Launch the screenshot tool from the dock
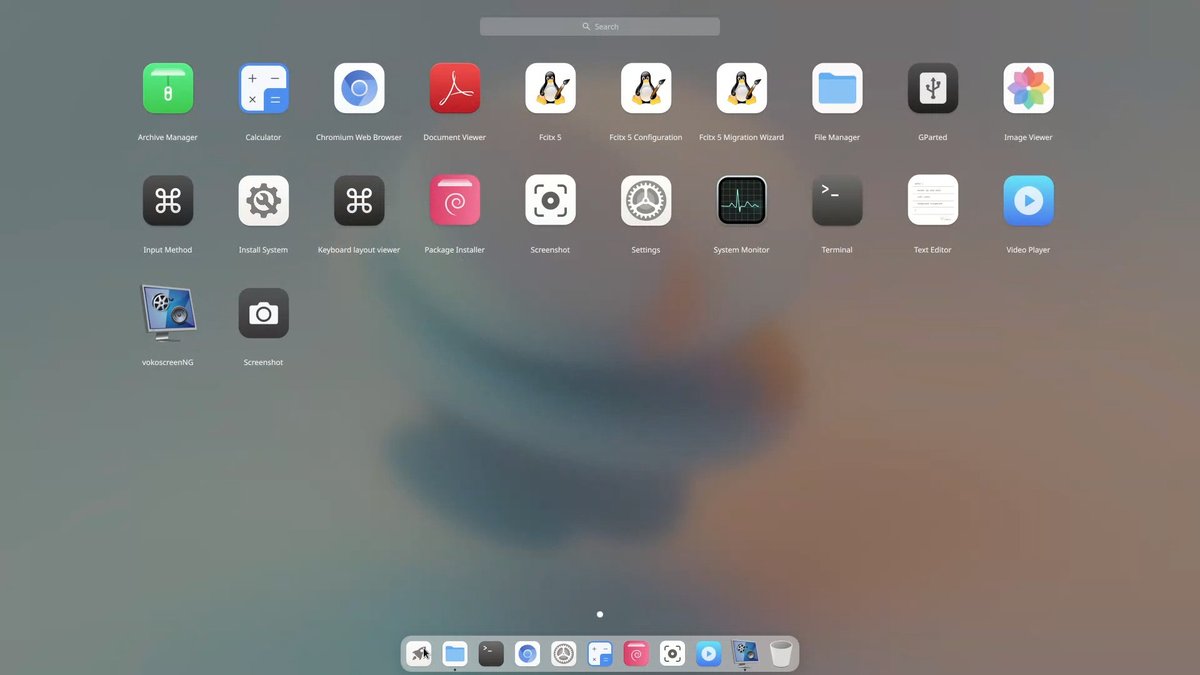1200x675 pixels. coord(672,654)
